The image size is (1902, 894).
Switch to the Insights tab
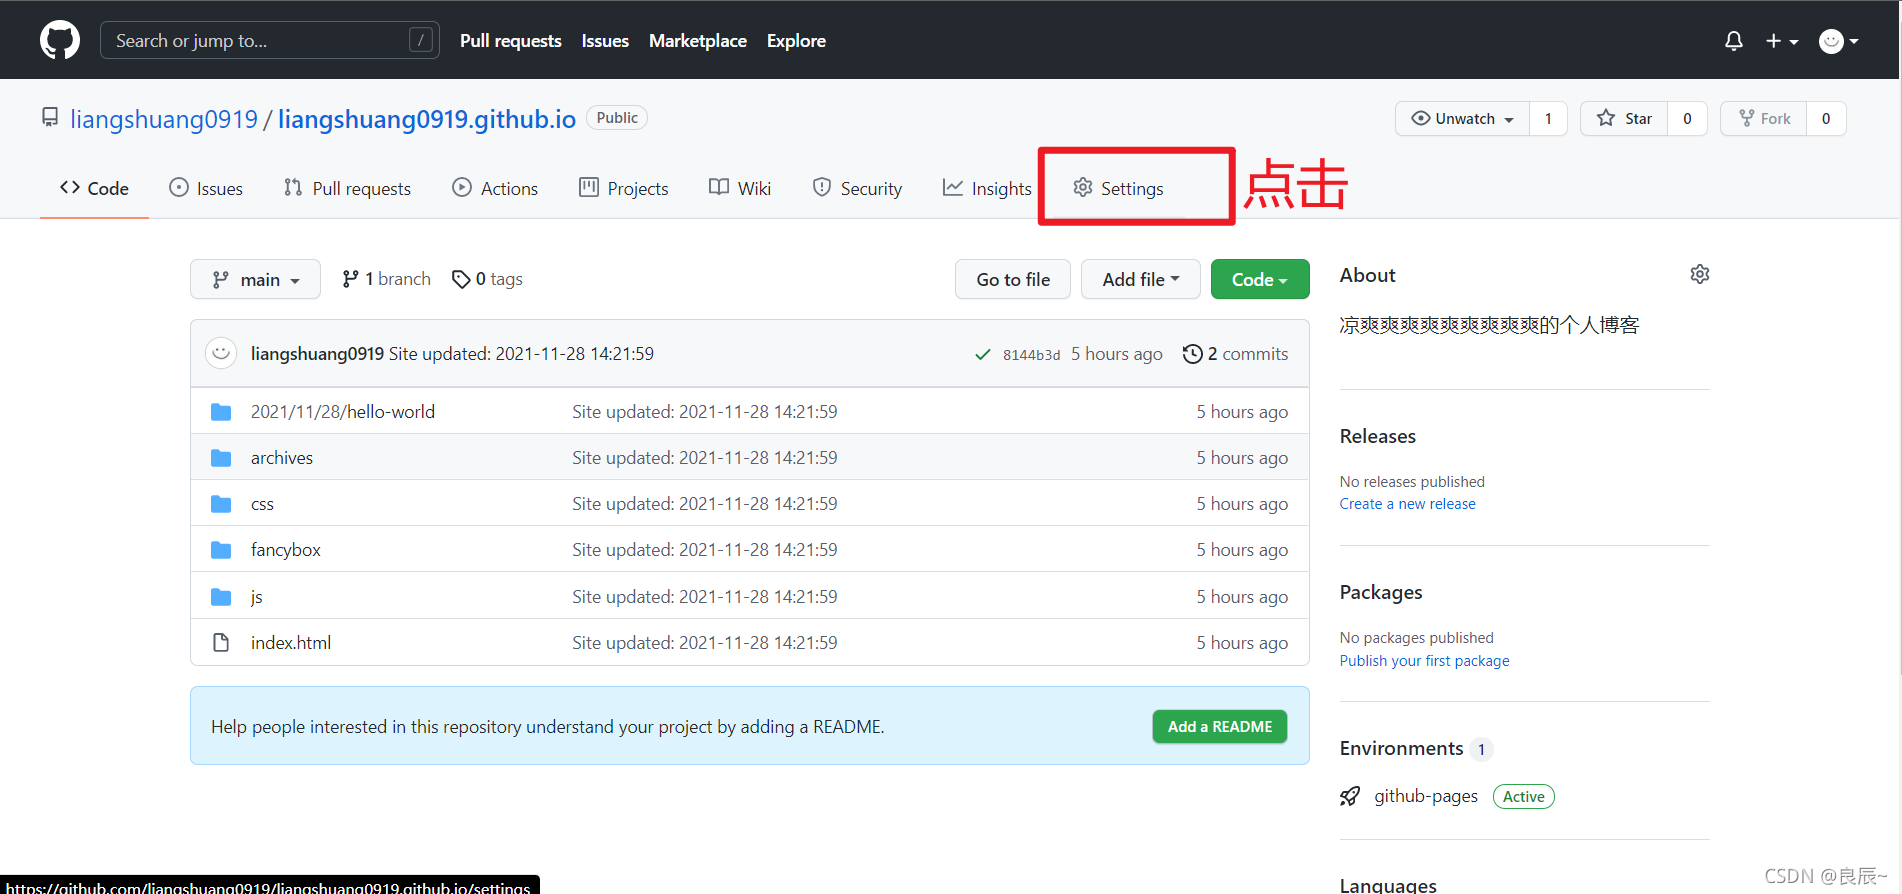(987, 188)
